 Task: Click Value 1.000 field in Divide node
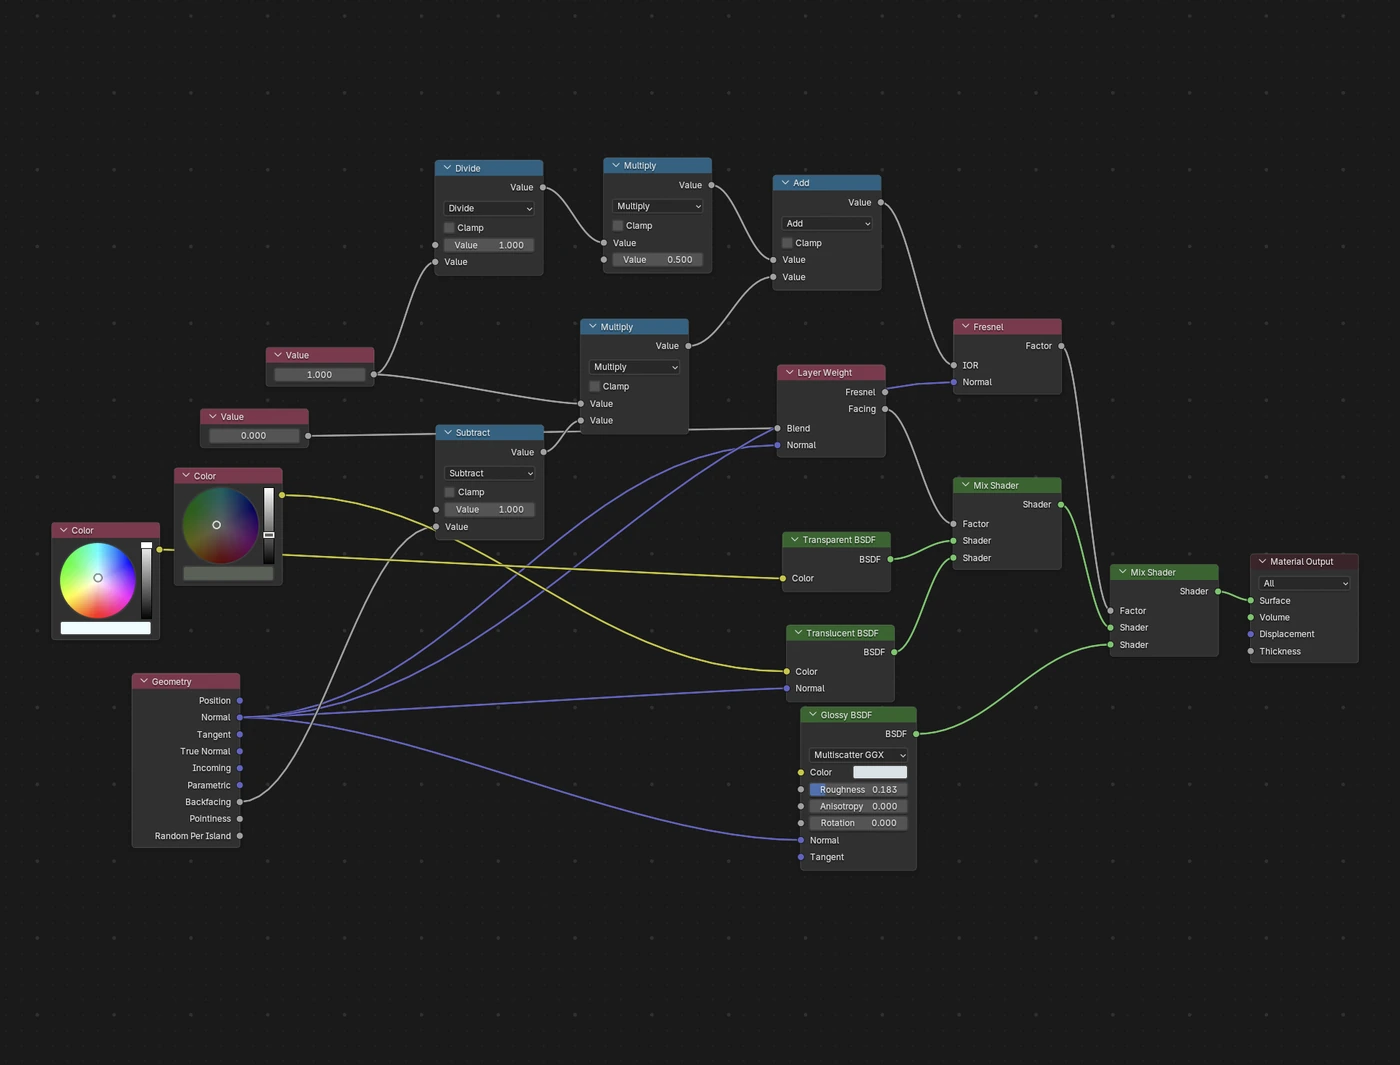click(489, 245)
